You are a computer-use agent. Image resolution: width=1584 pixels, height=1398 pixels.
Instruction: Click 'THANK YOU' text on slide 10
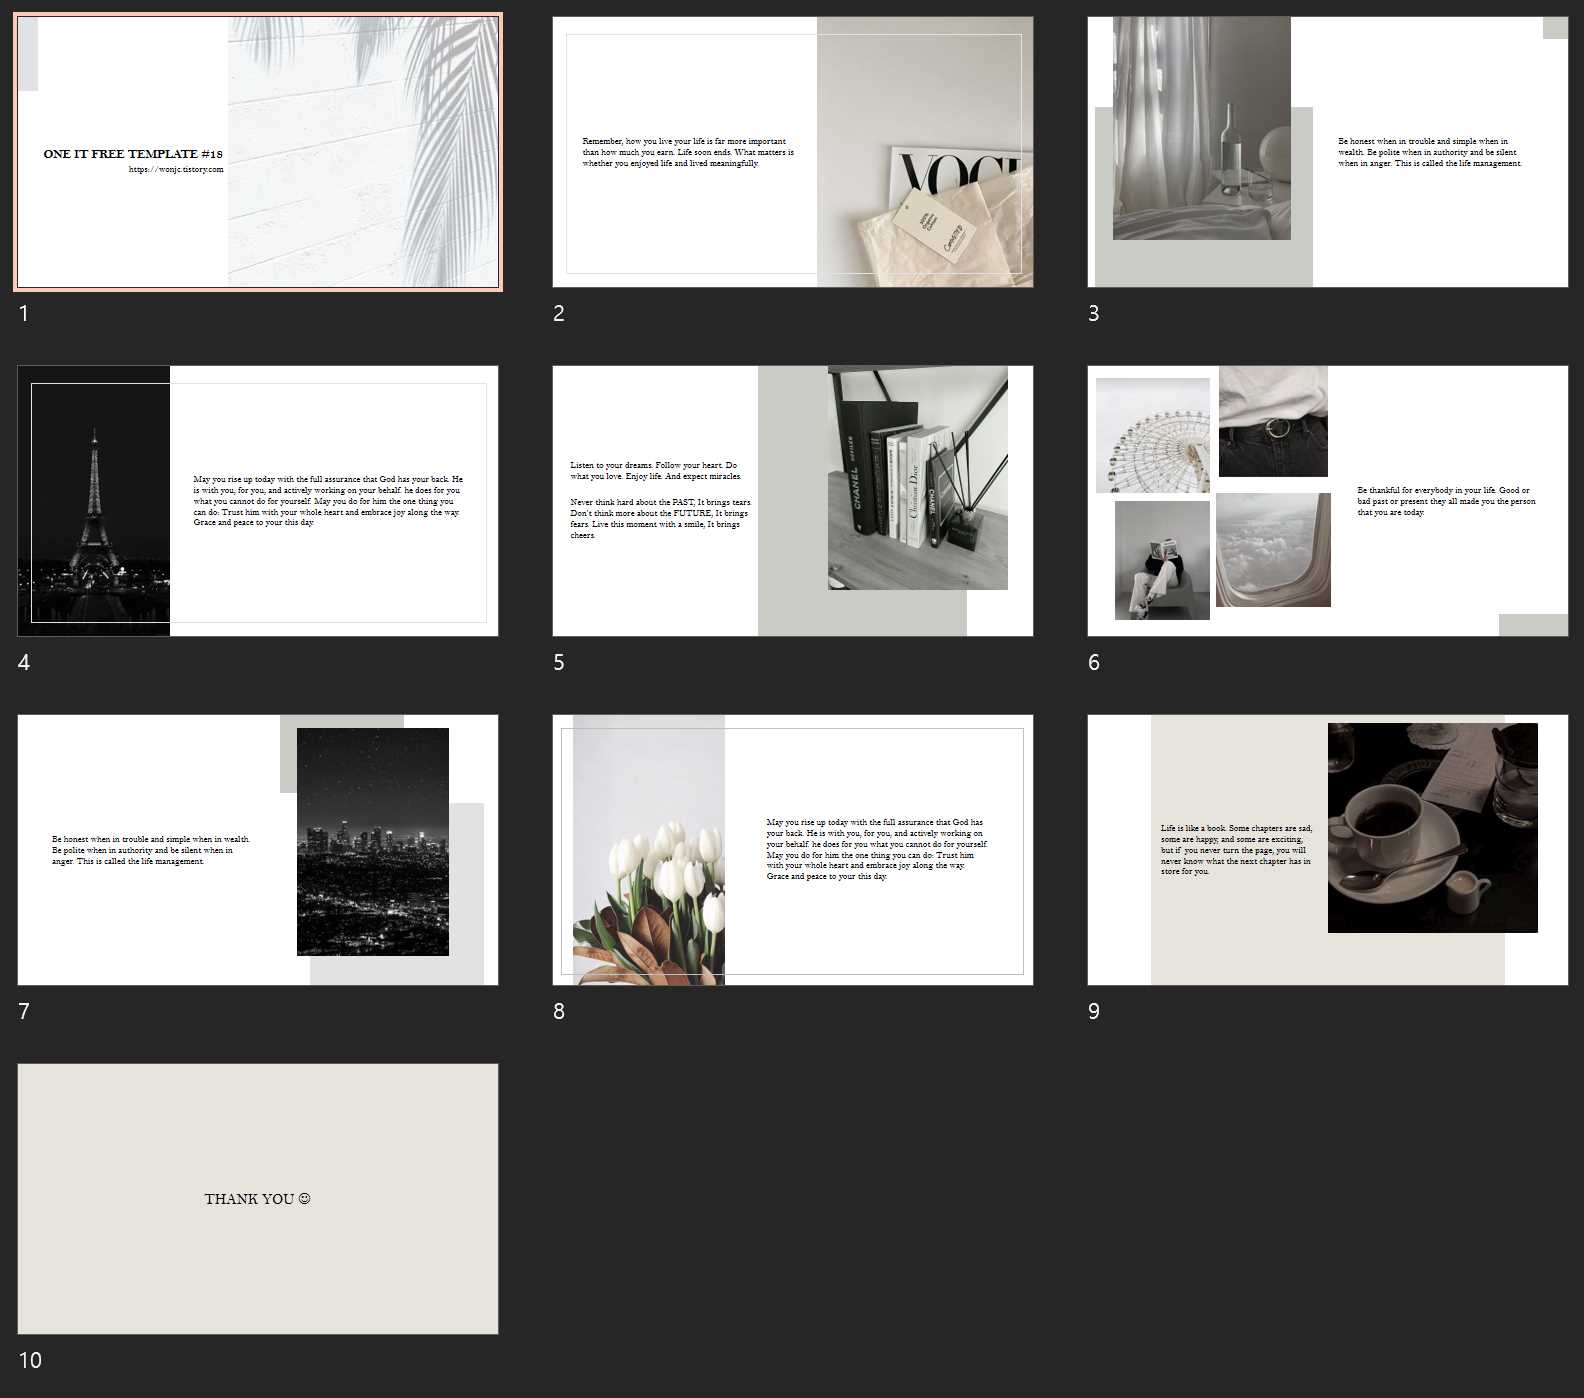click(250, 1199)
